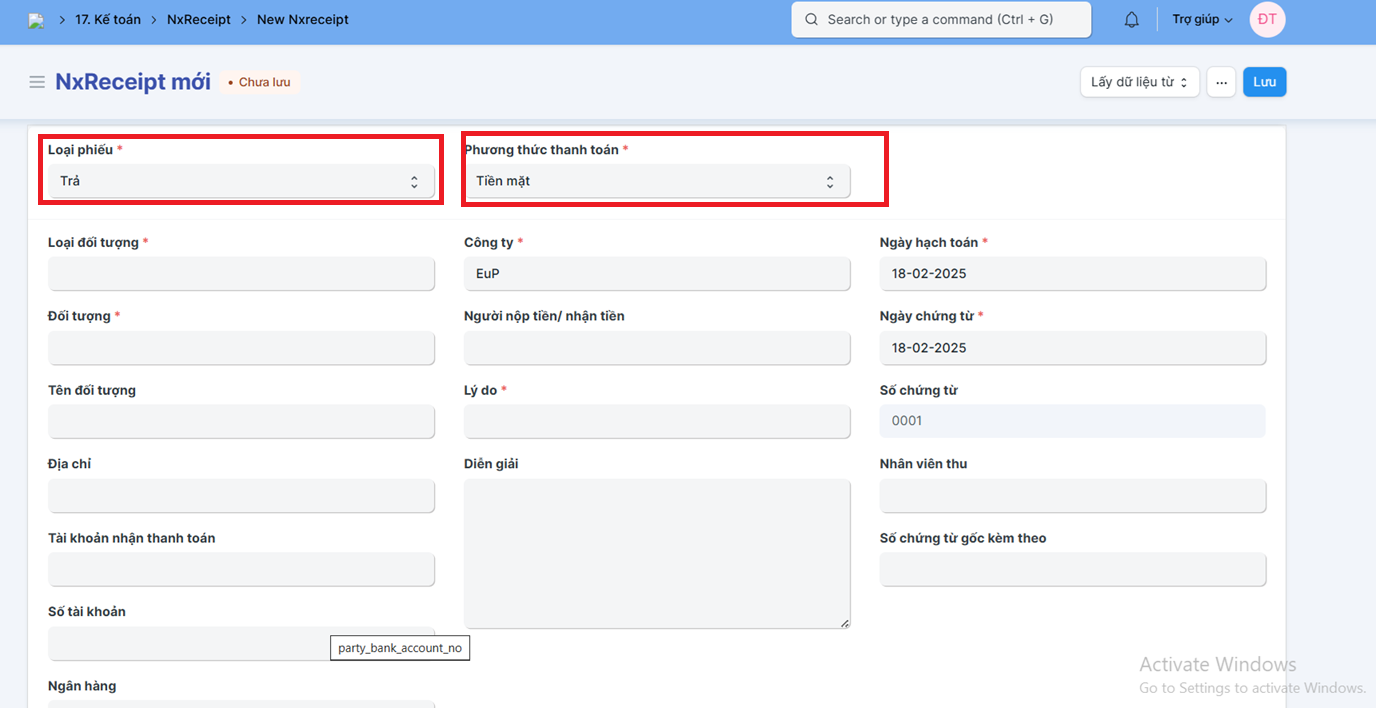The width and height of the screenshot is (1376, 708).
Task: Click the Loại đối tượng input field
Action: [241, 274]
